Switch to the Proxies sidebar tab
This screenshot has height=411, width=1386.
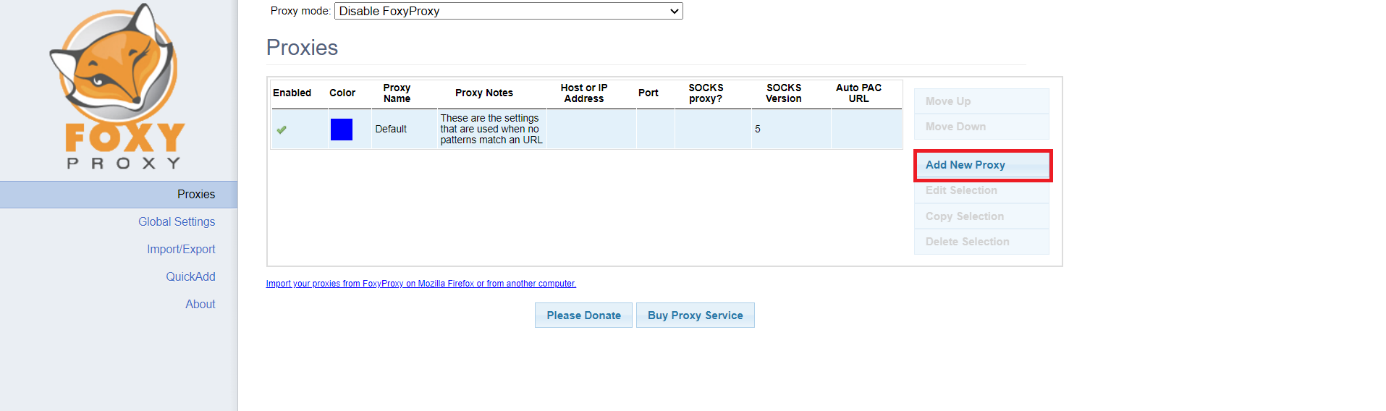pyautogui.click(x=195, y=194)
